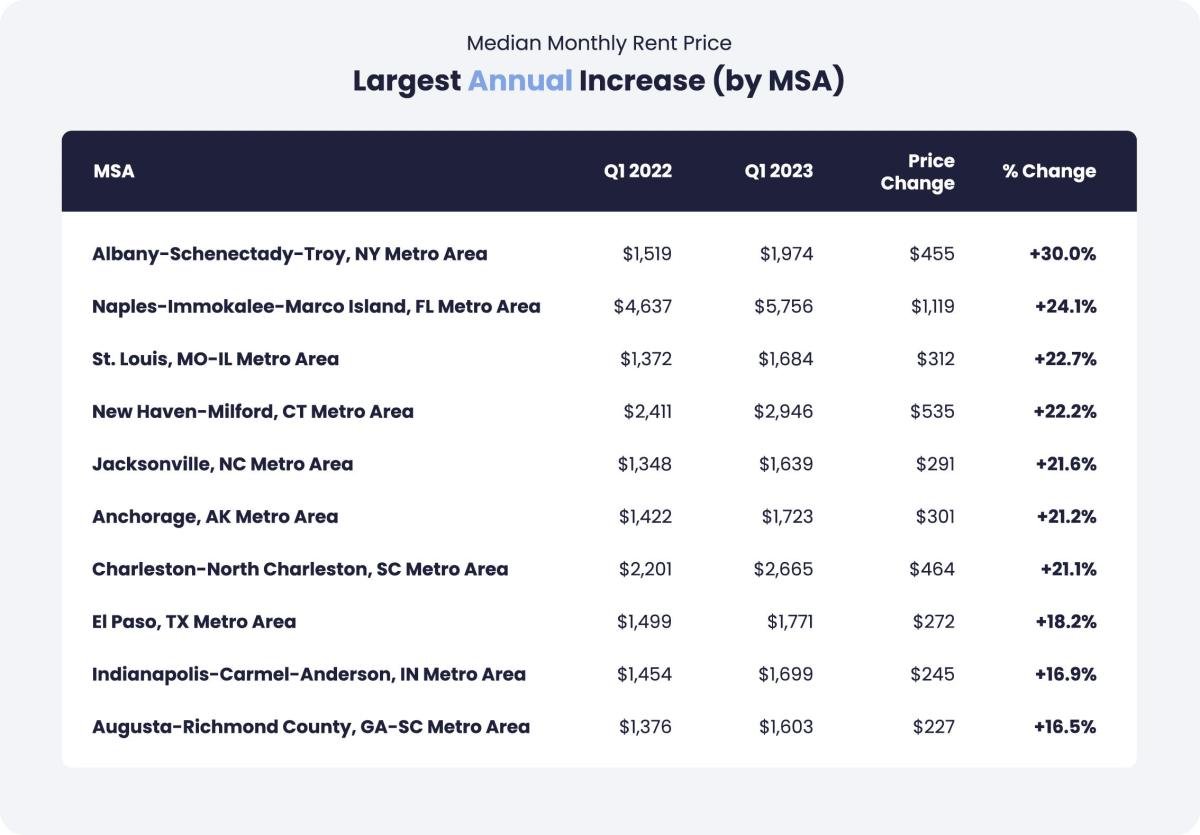1200x835 pixels.
Task: Select the Price Change column header
Action: tap(918, 172)
